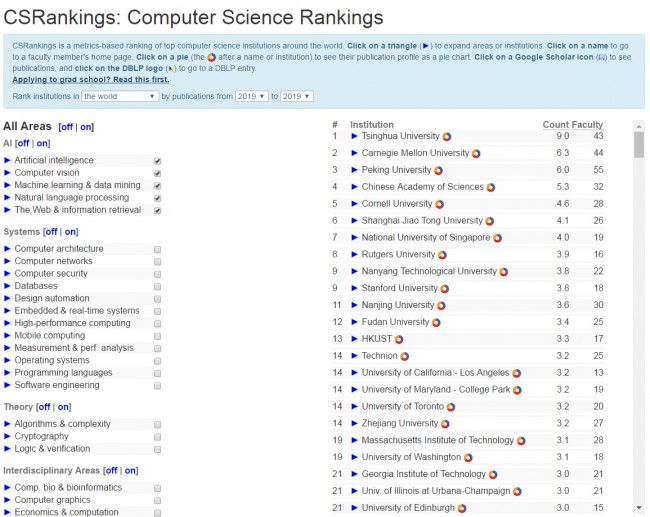Click University of Washington pie icon
The width and height of the screenshot is (650, 517).
click(468, 458)
